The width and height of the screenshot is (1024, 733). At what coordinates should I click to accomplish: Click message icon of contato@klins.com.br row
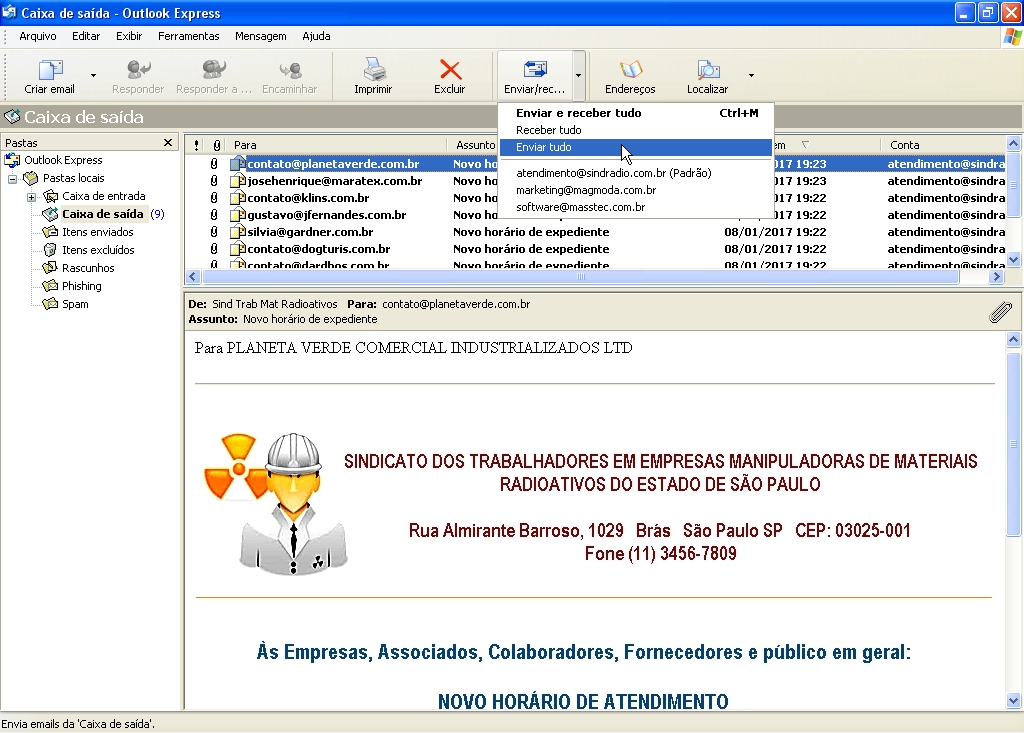coord(238,198)
